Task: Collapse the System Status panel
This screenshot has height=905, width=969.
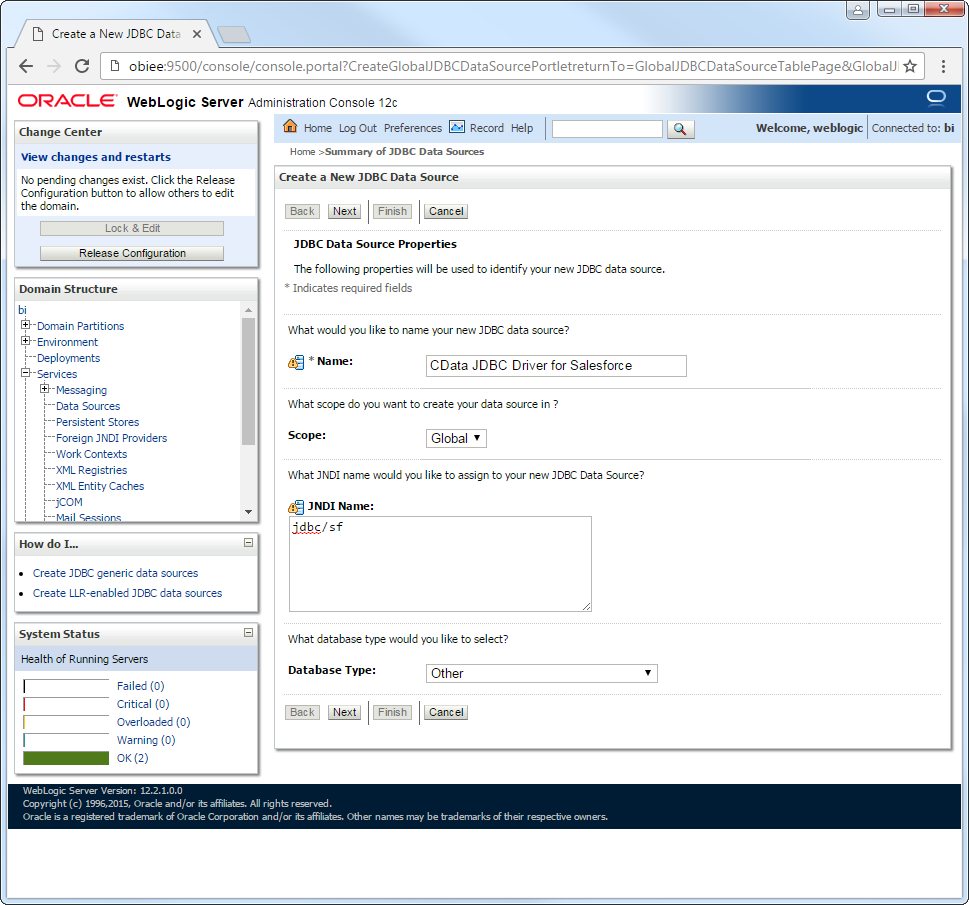Action: pyautogui.click(x=248, y=633)
